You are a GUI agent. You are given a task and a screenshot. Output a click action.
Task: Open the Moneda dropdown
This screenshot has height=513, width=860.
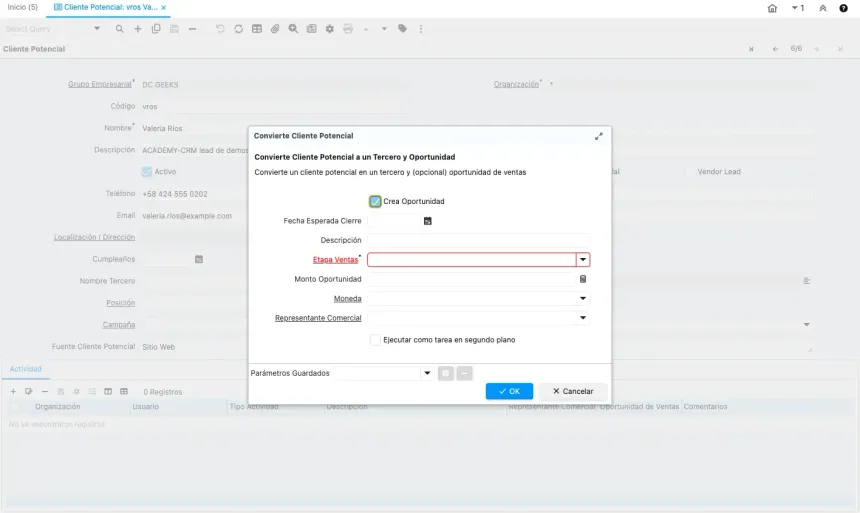coord(583,298)
